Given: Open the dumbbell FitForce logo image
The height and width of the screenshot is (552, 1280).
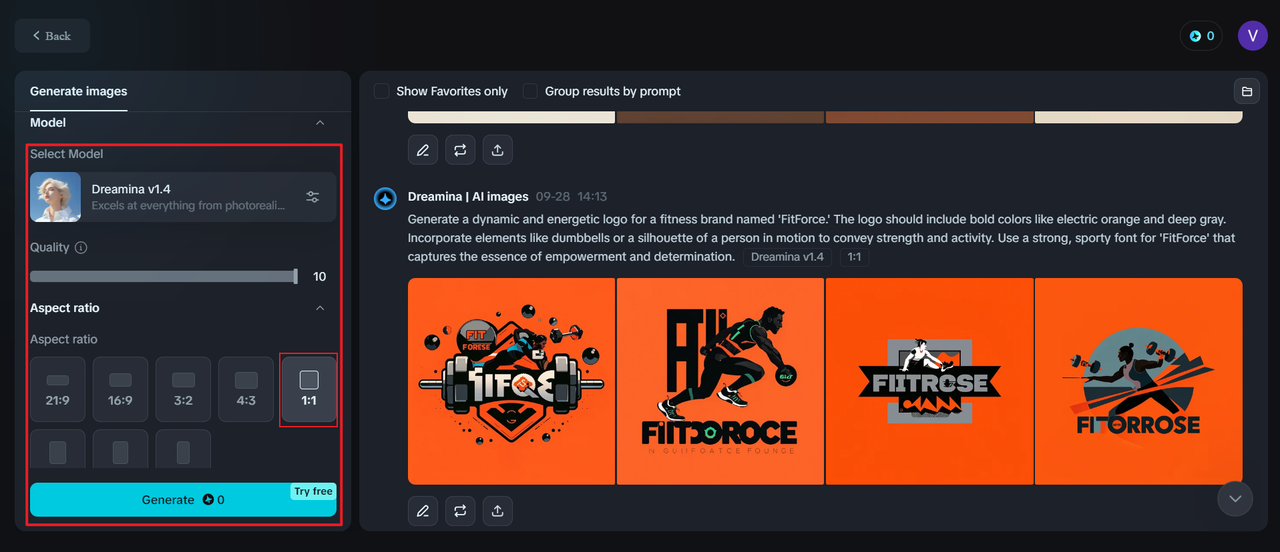Looking at the screenshot, I should [x=511, y=381].
